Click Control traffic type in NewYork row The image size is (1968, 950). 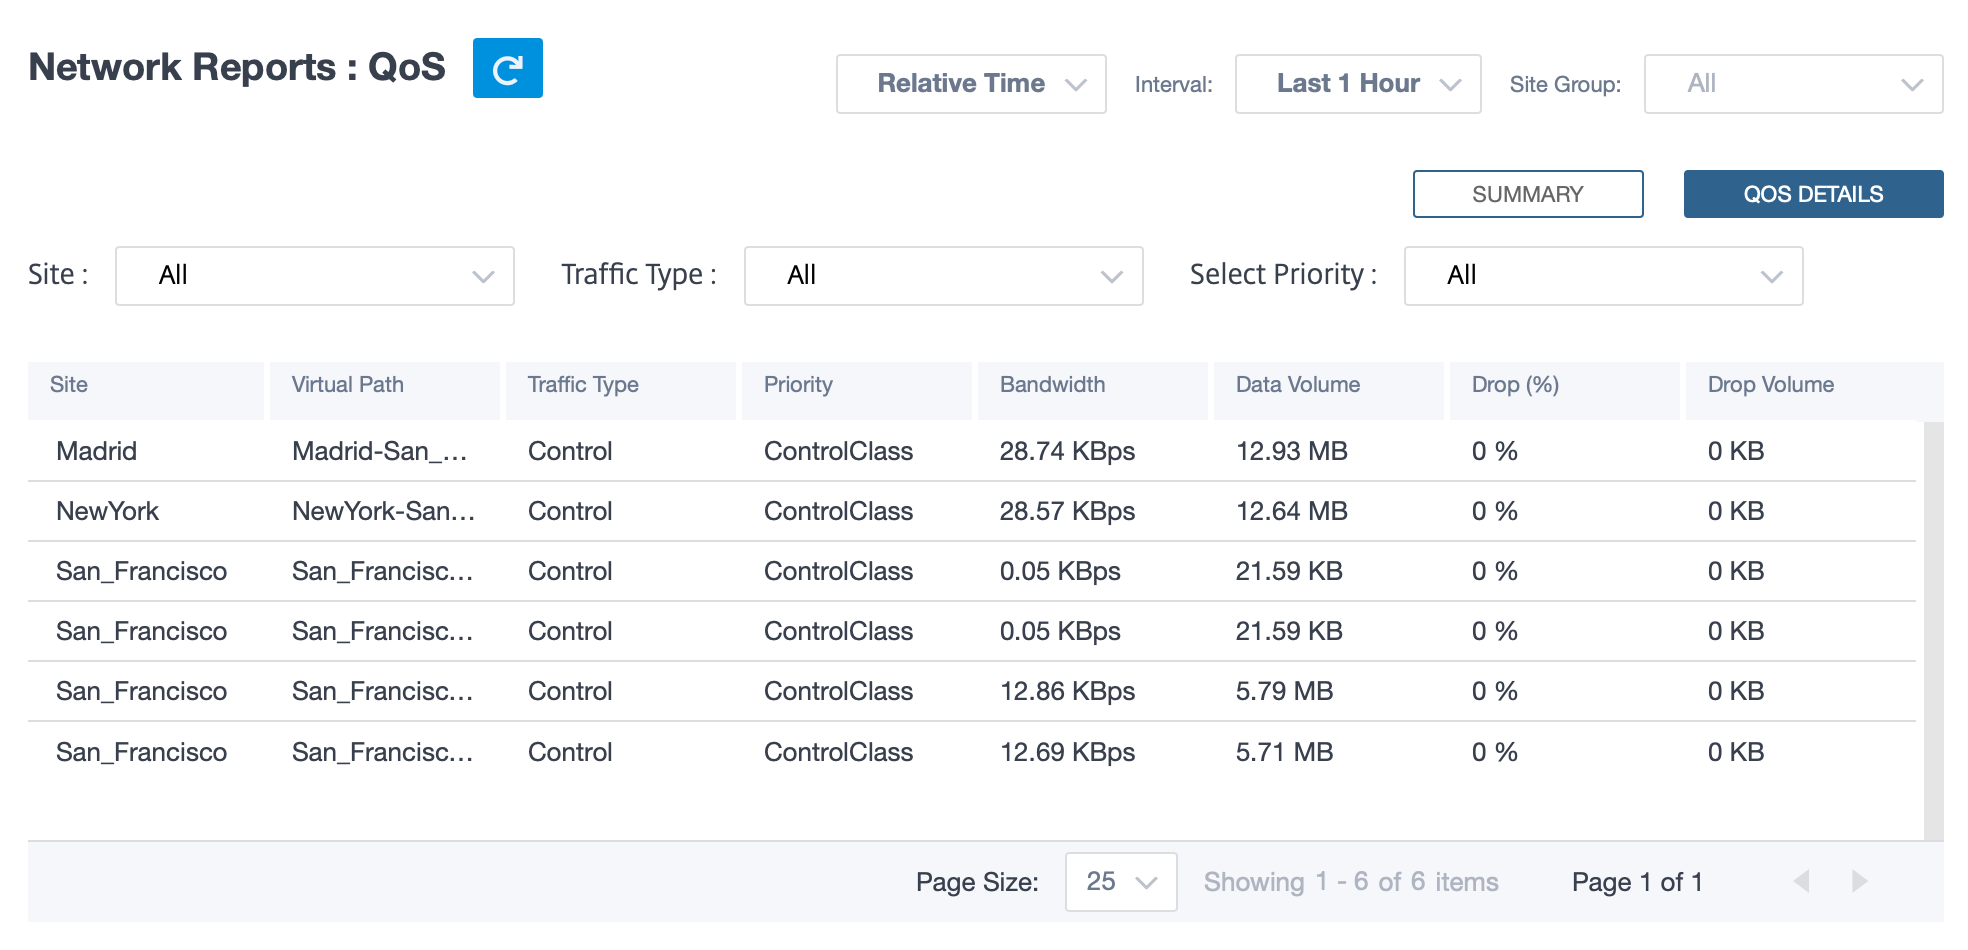click(x=570, y=511)
